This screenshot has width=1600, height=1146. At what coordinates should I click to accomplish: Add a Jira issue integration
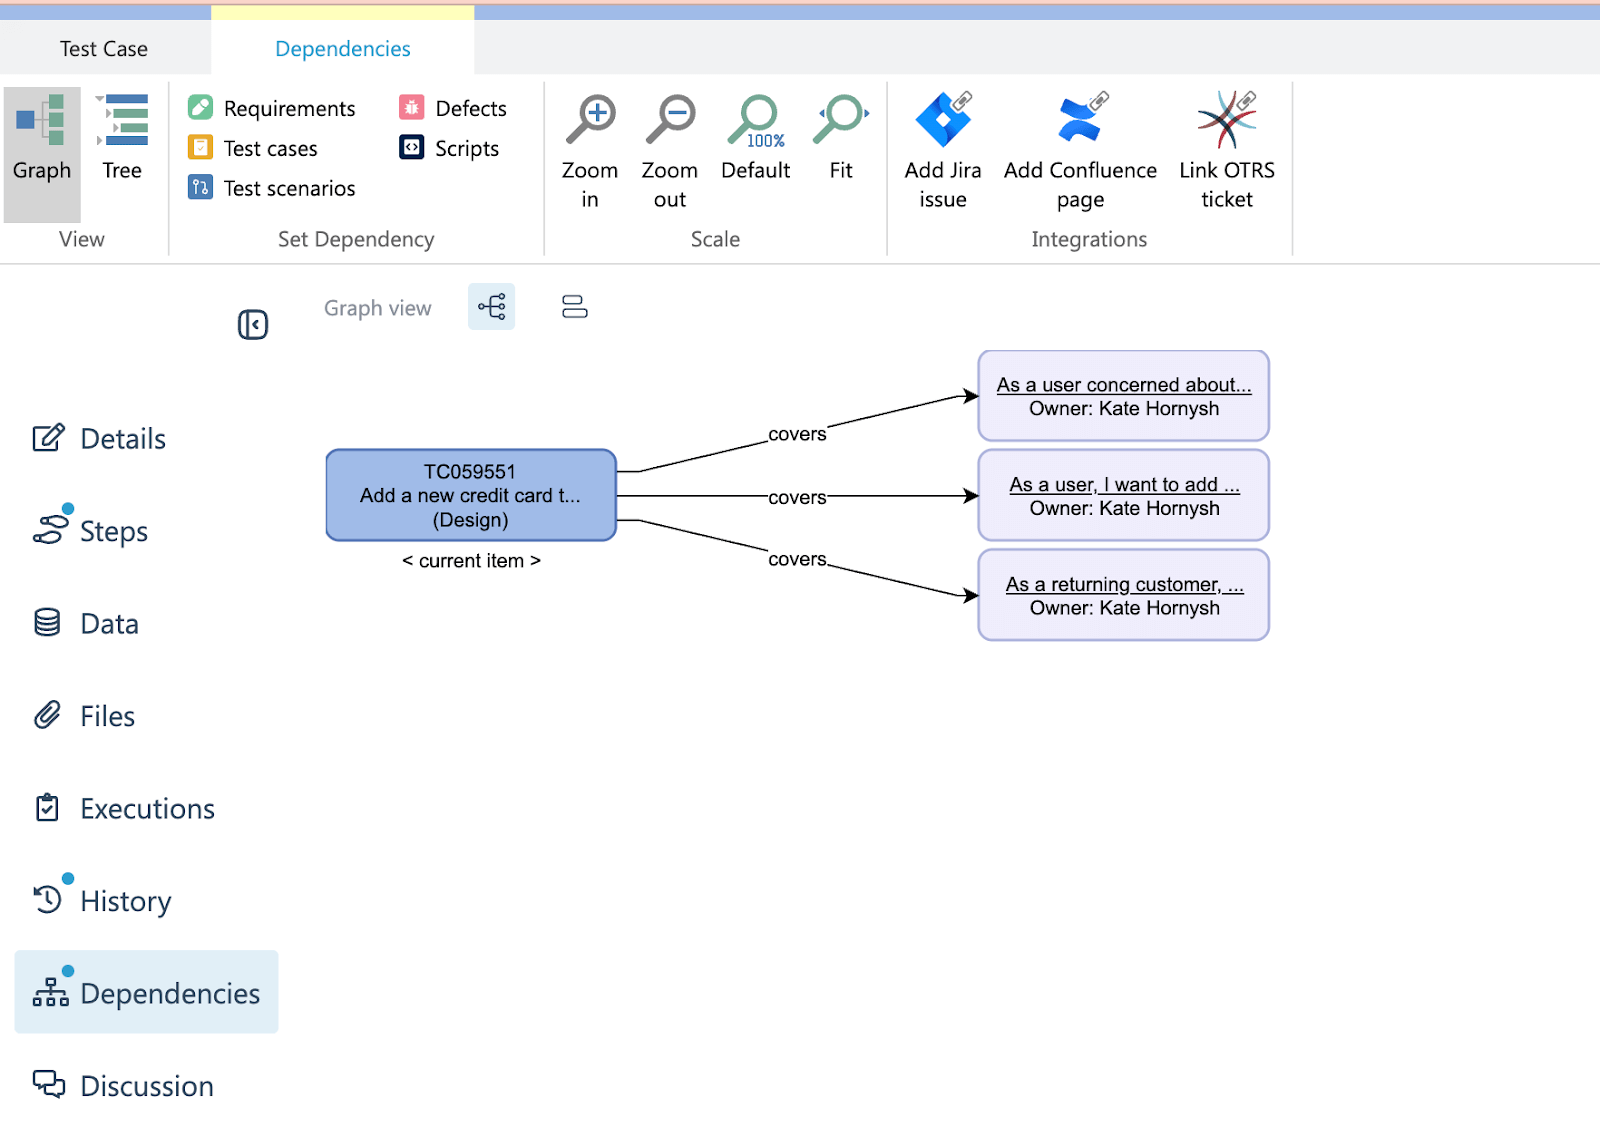tap(941, 150)
